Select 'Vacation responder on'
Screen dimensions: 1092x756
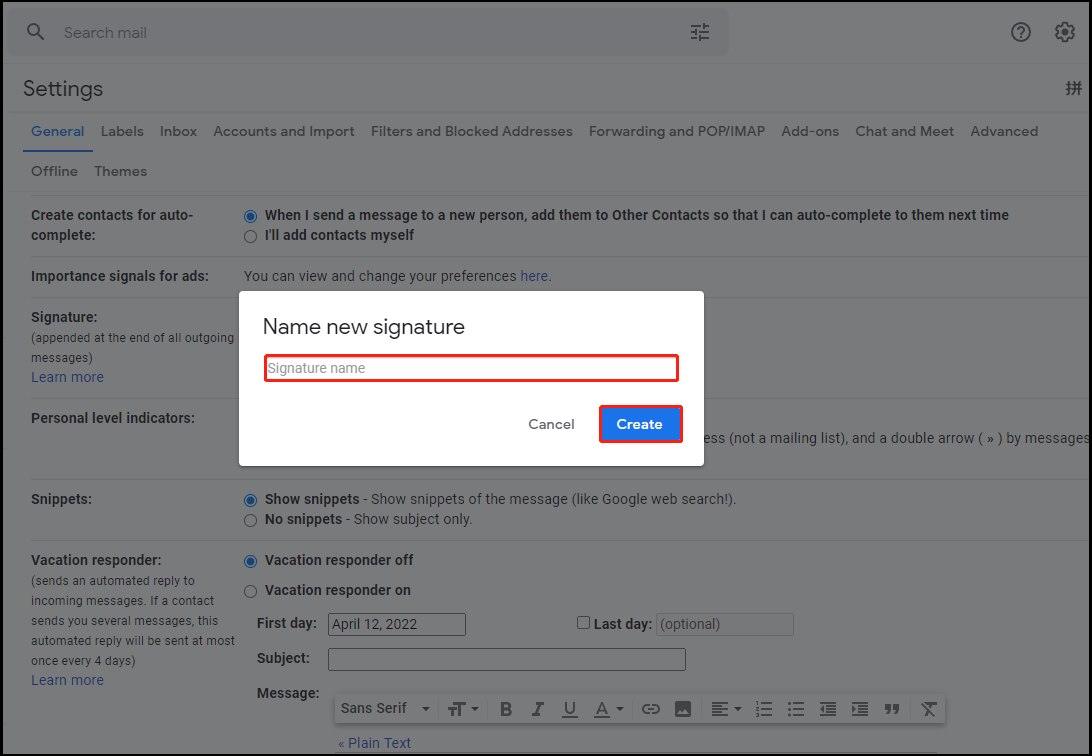click(x=251, y=592)
